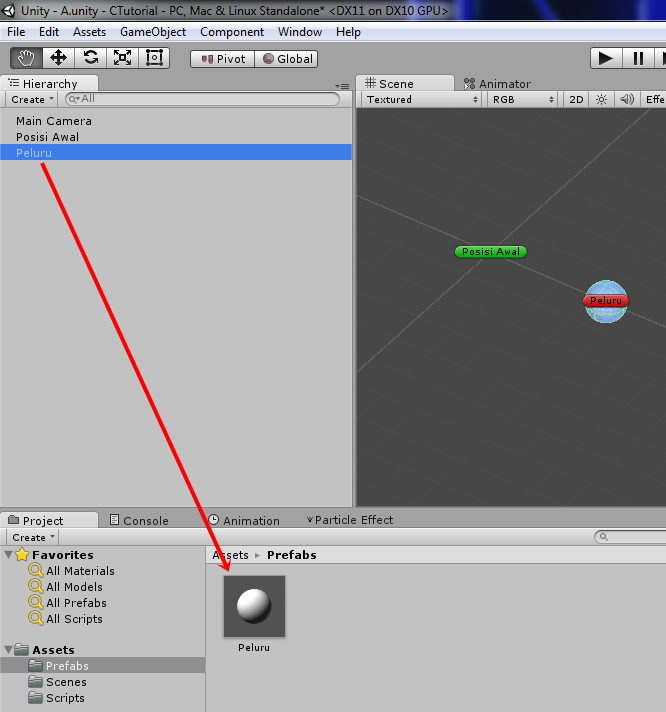Select the Scale tool
The image size is (666, 712).
click(x=123, y=58)
